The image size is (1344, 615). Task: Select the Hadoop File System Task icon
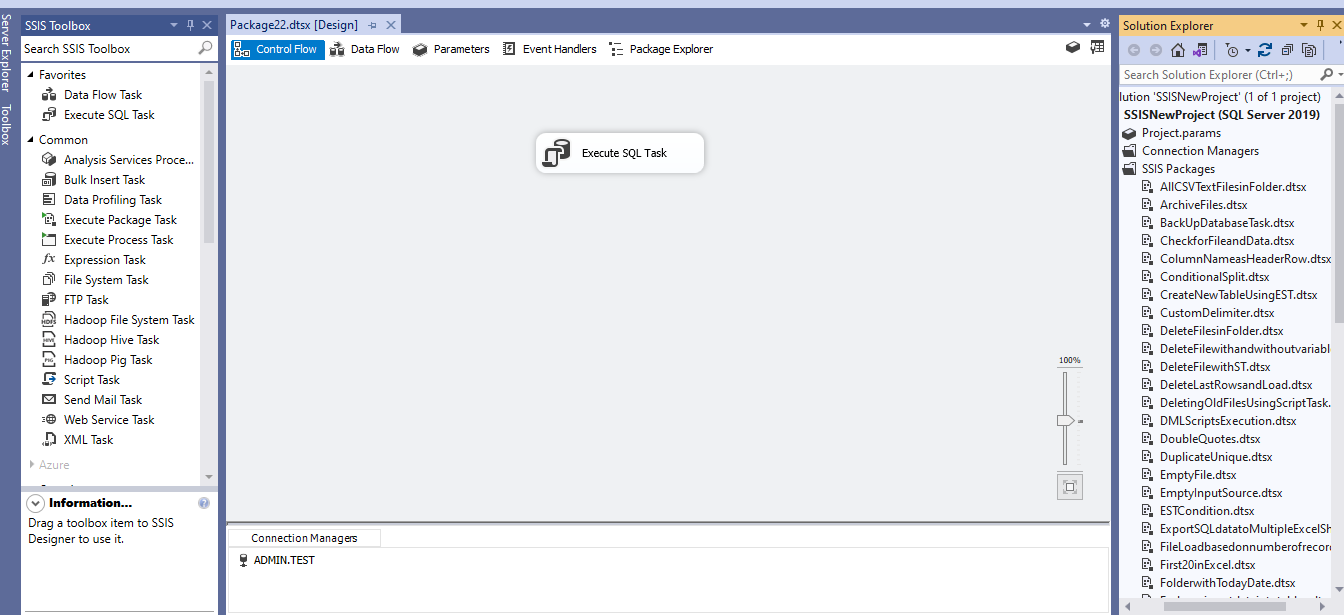49,320
